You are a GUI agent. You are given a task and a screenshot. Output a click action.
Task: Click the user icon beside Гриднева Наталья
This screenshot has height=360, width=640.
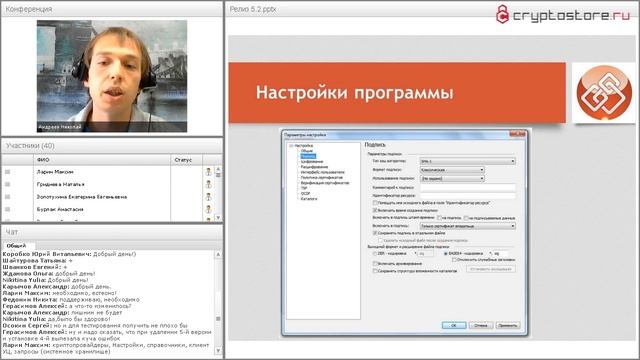click(x=208, y=184)
